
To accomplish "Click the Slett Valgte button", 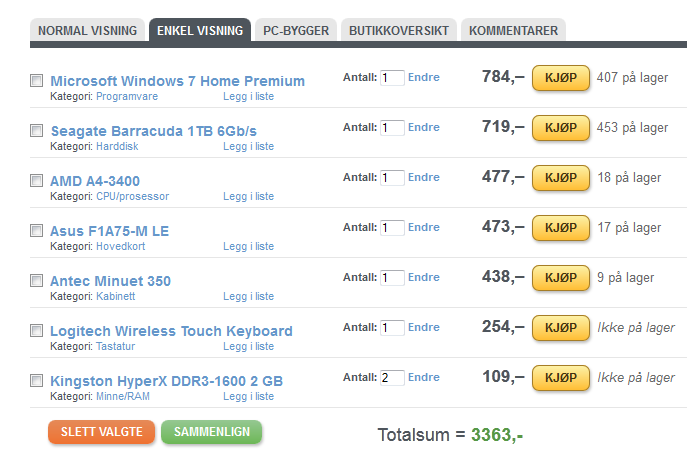I will pos(102,432).
